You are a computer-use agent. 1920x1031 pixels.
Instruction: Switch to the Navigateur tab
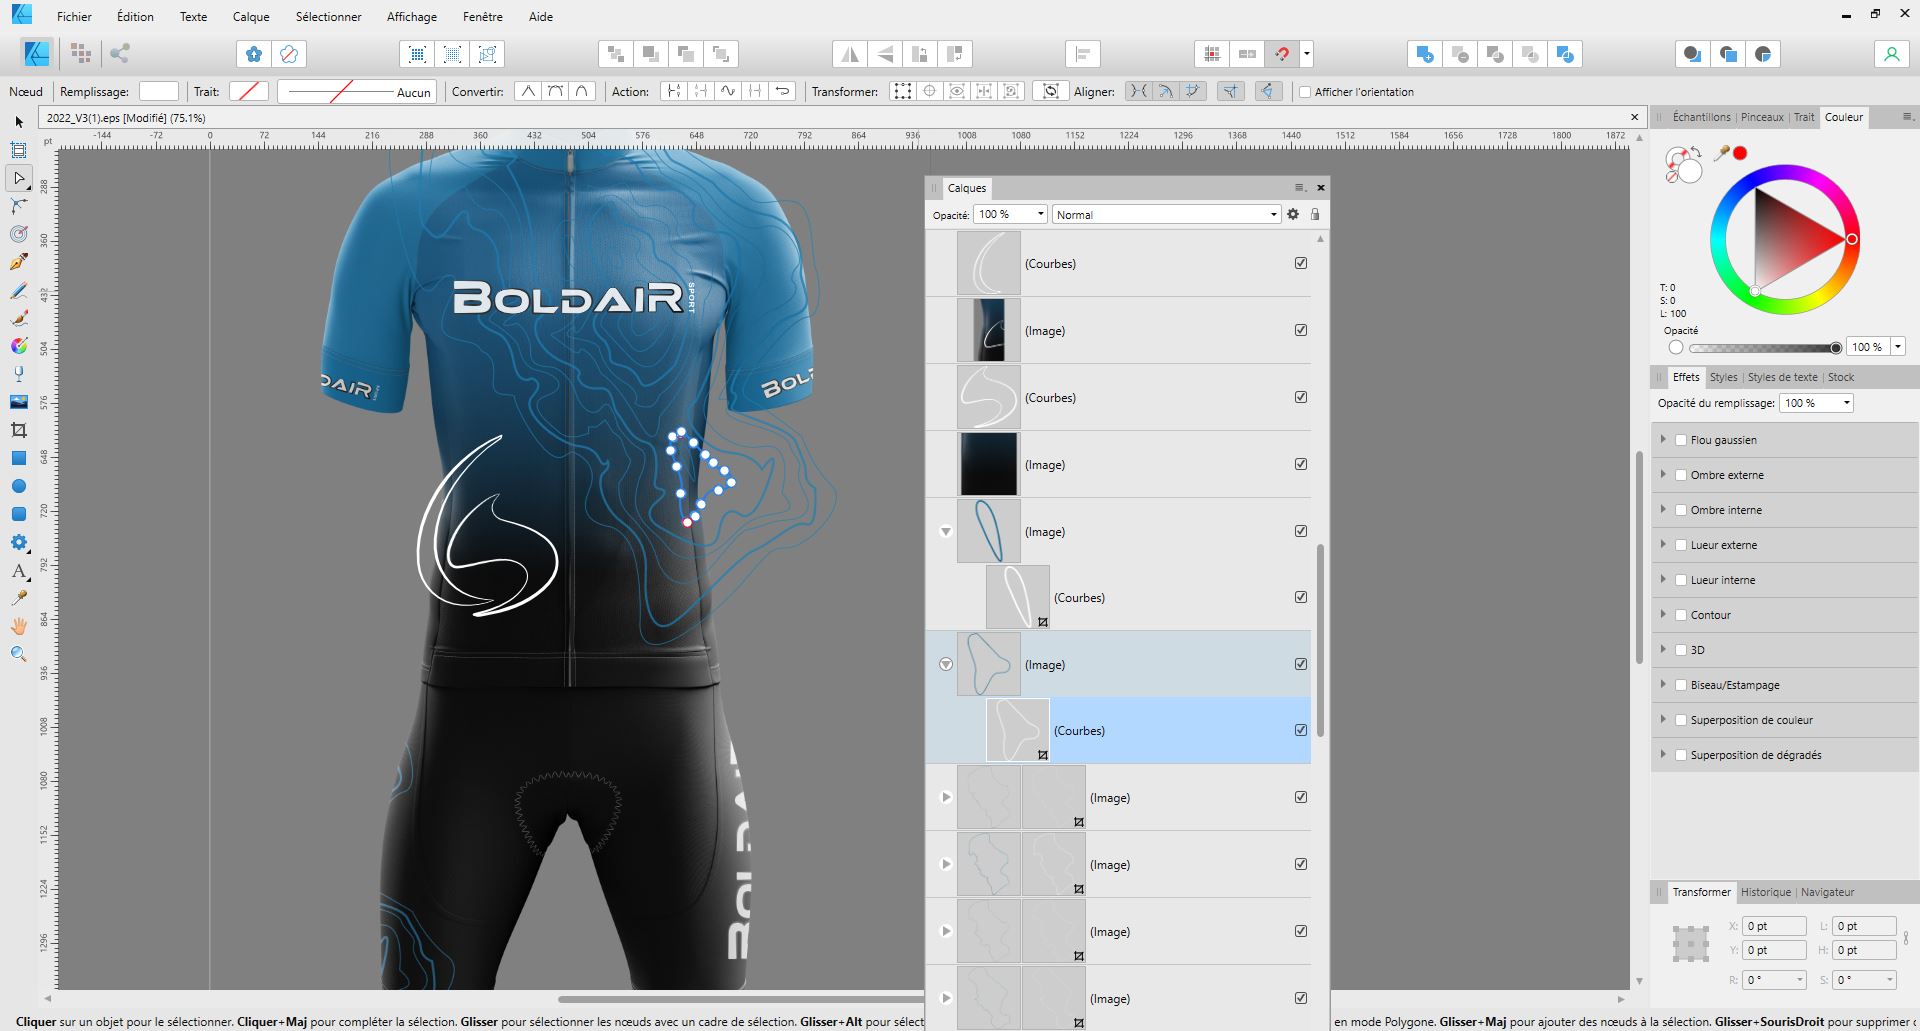point(1827,892)
